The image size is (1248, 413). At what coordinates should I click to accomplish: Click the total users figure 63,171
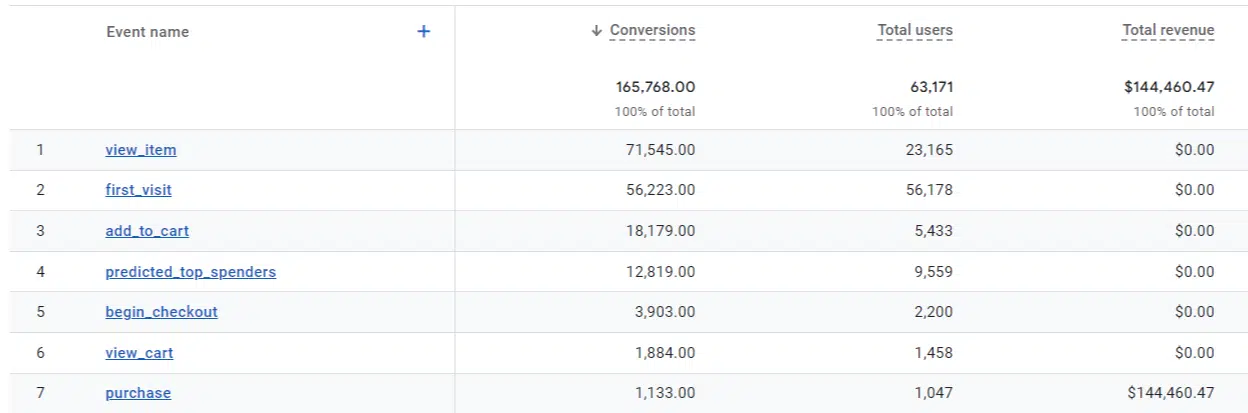tap(931, 87)
